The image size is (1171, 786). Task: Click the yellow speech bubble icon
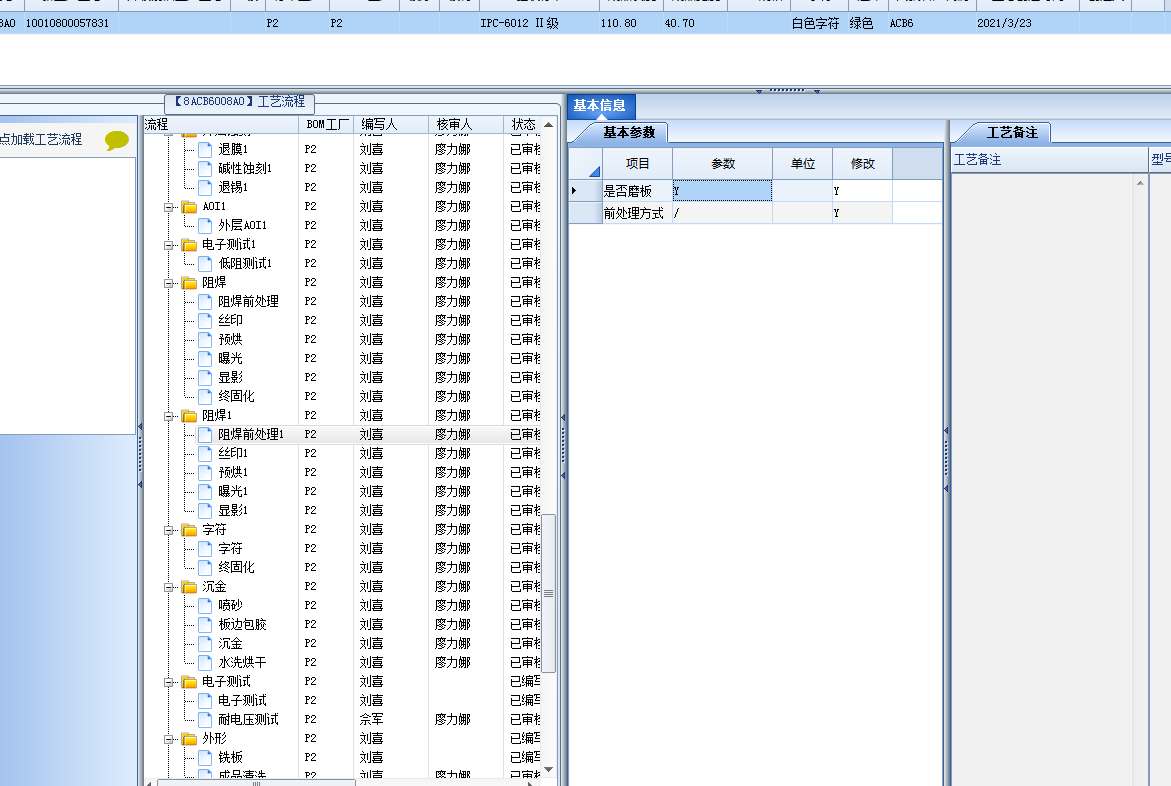click(117, 140)
